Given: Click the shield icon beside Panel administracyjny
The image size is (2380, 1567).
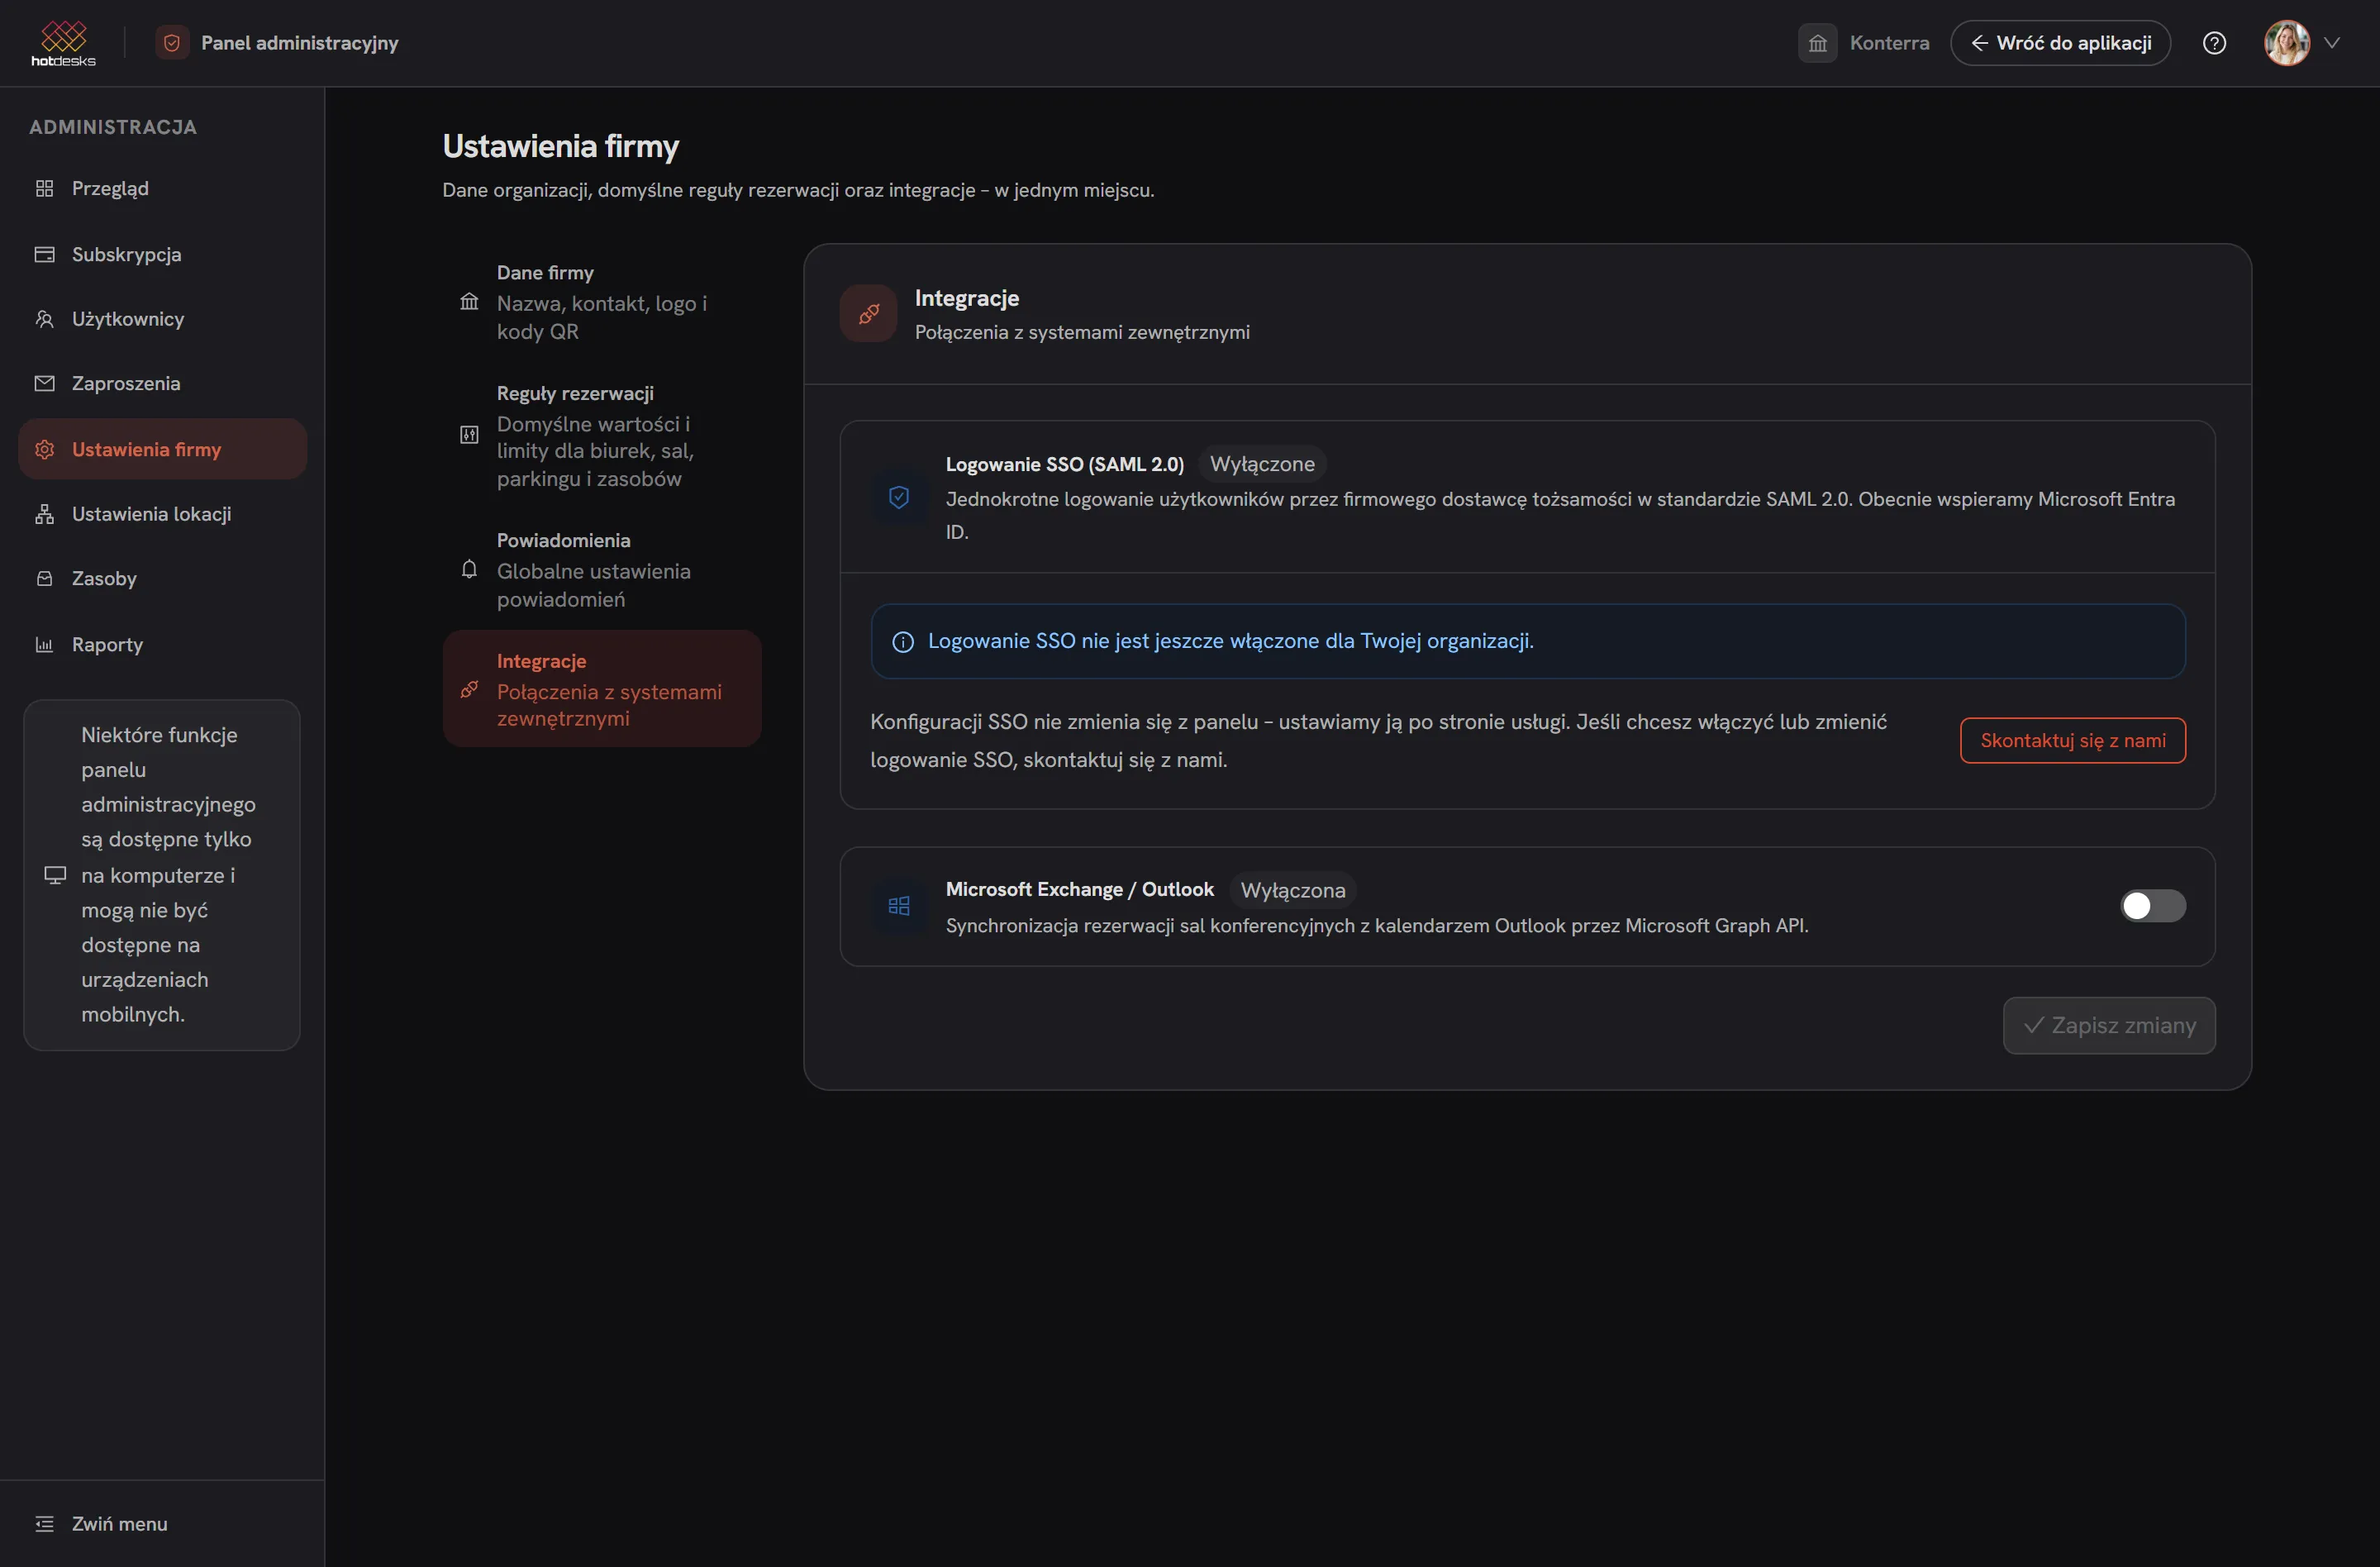Looking at the screenshot, I should point(172,43).
